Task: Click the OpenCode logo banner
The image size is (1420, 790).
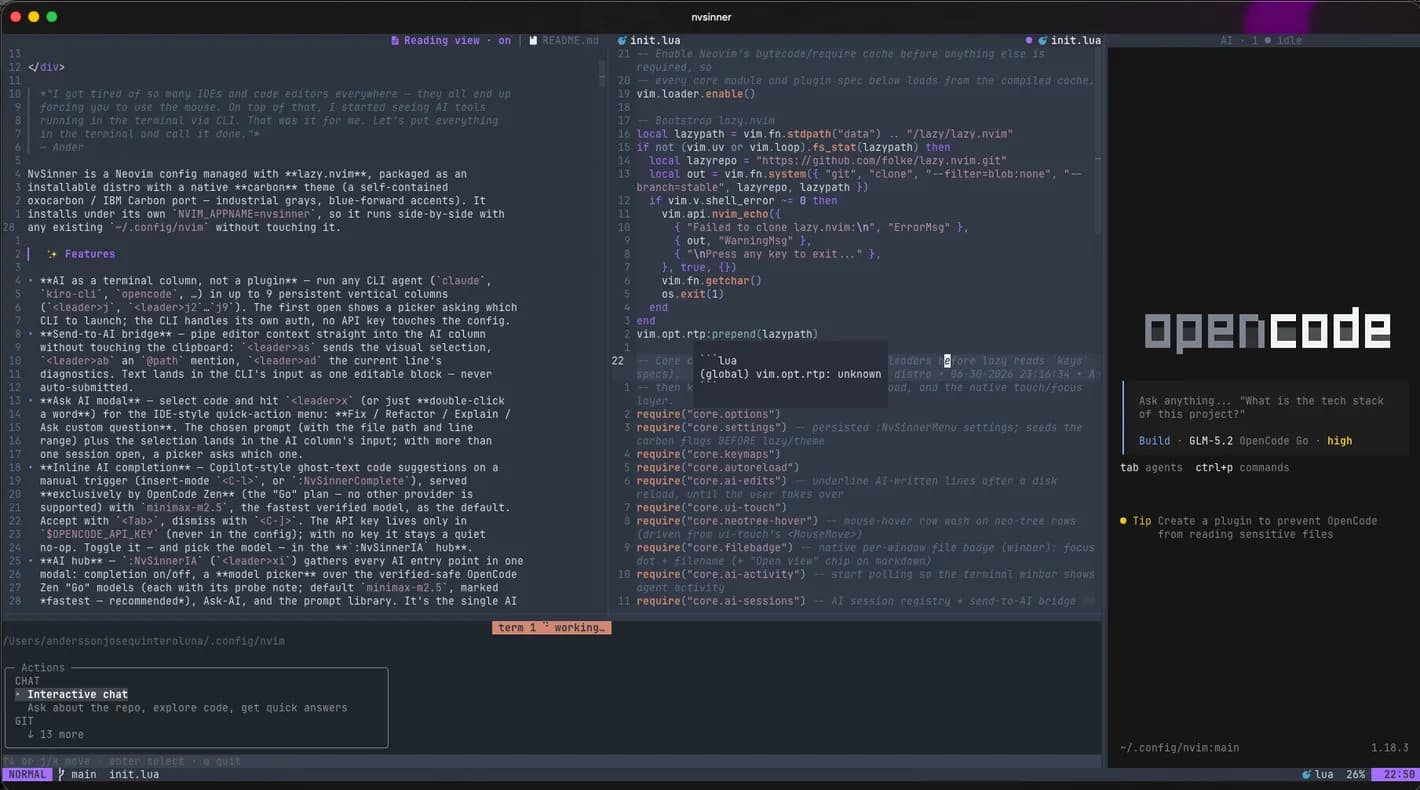Action: (x=1267, y=330)
